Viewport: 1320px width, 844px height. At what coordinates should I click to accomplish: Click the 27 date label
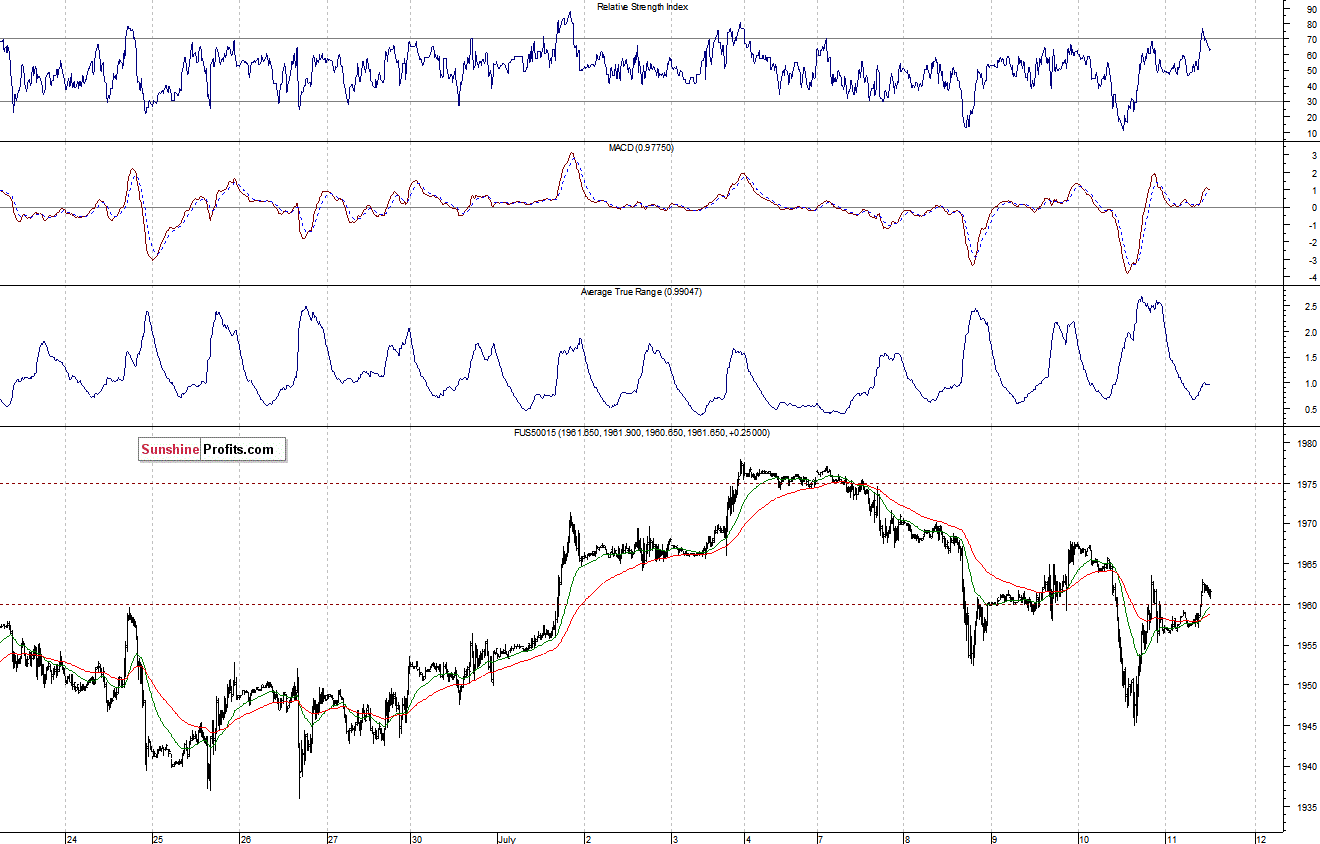333,838
